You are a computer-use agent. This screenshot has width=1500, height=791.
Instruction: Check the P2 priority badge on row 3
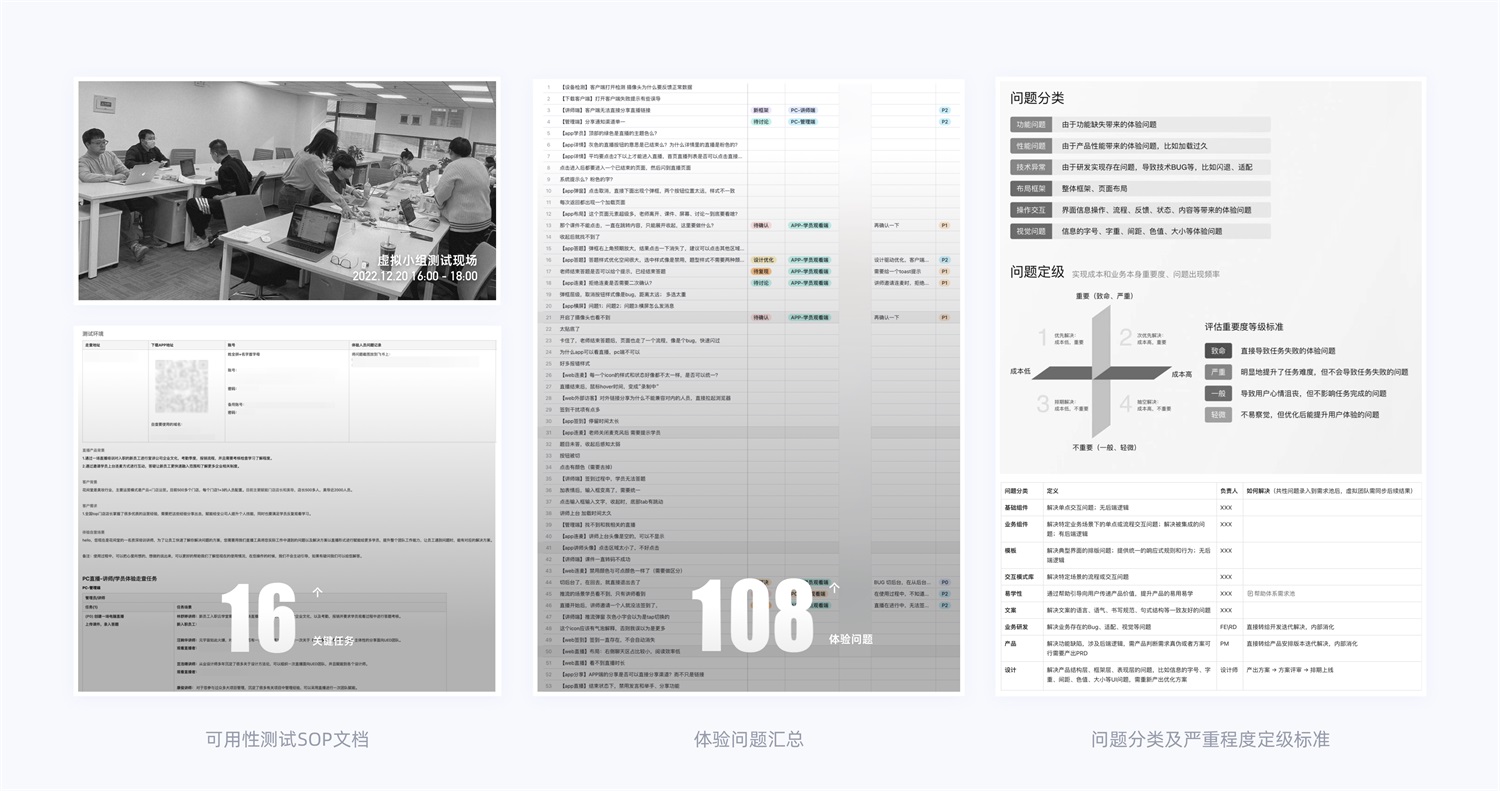pyautogui.click(x=946, y=110)
